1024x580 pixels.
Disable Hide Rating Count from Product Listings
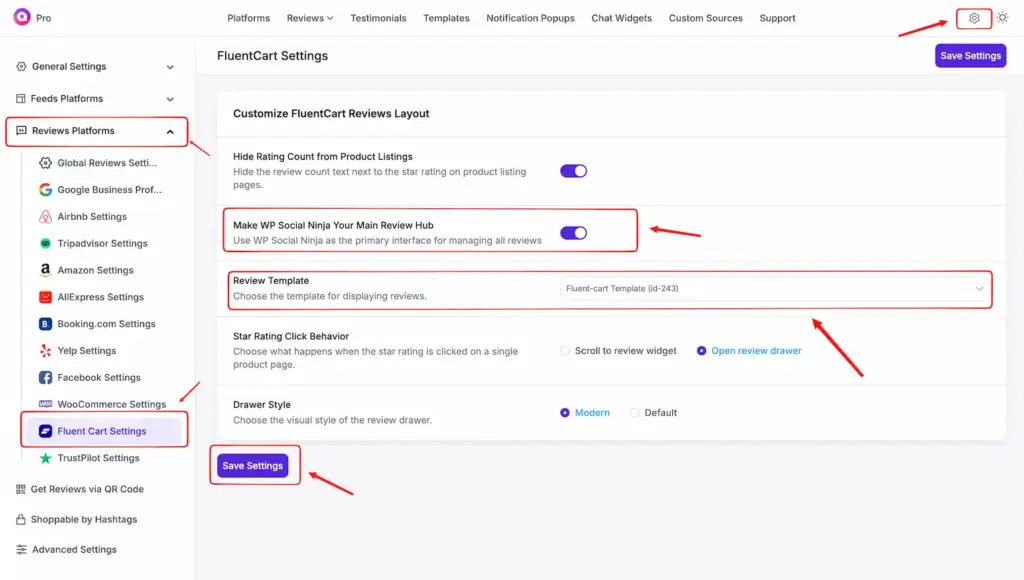tap(573, 170)
